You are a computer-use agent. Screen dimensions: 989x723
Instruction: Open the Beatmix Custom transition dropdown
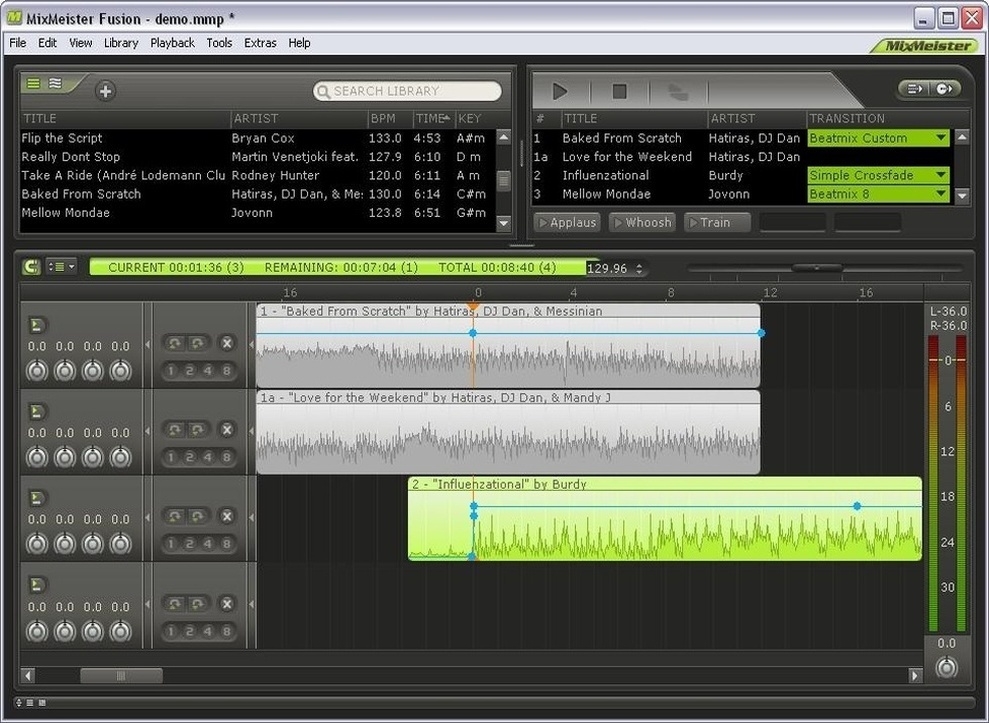(941, 138)
